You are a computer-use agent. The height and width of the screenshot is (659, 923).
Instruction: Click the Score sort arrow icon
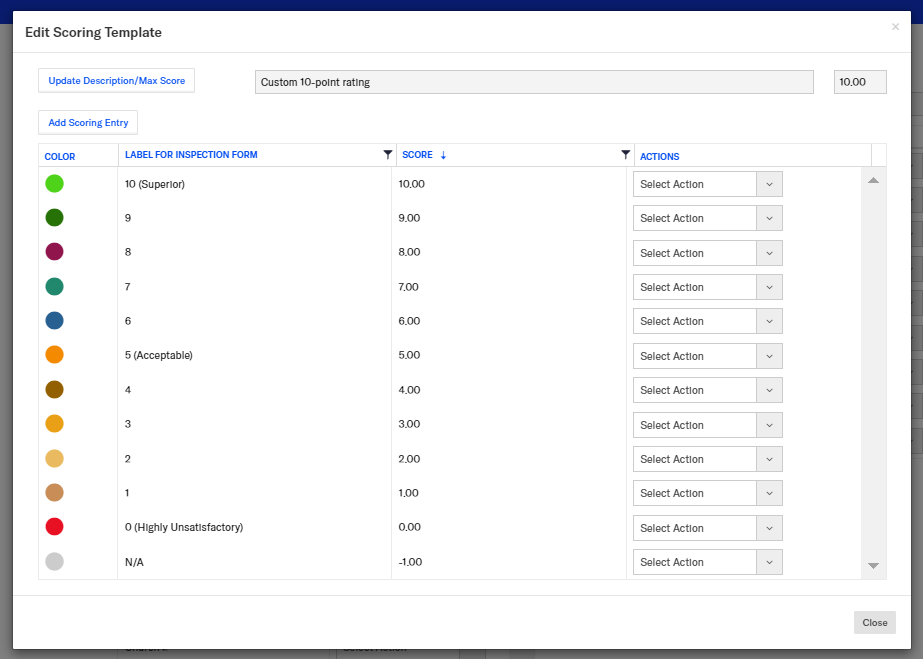point(443,155)
